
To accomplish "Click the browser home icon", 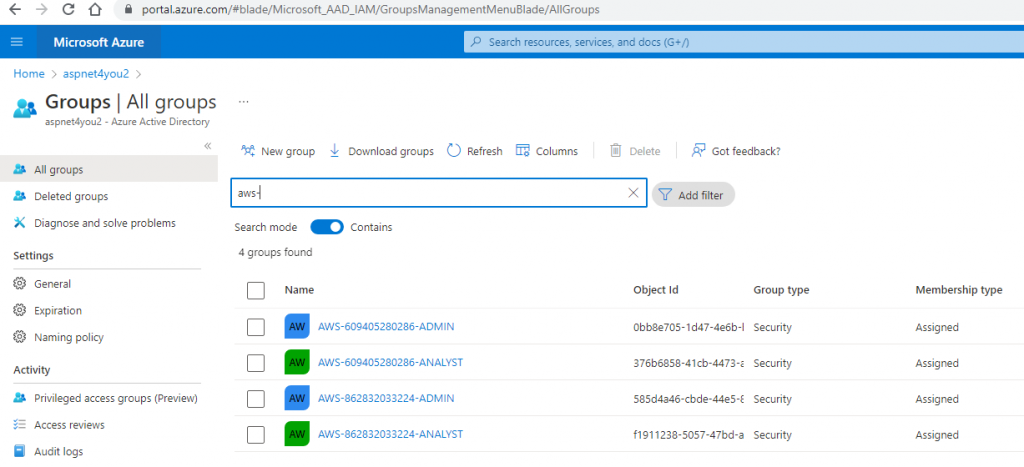I will 95,10.
